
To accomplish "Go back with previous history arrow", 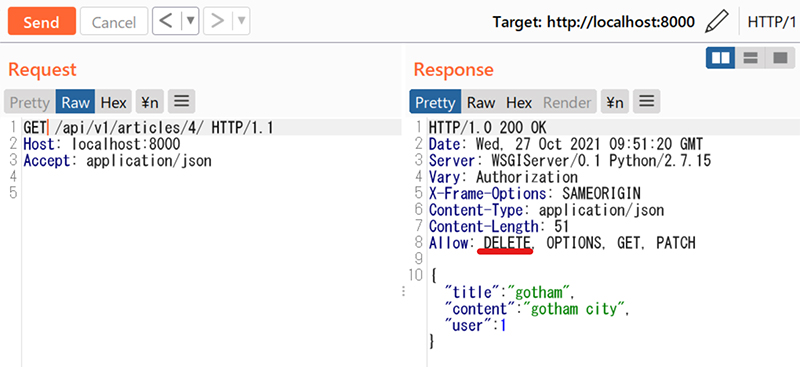I will click(166, 21).
